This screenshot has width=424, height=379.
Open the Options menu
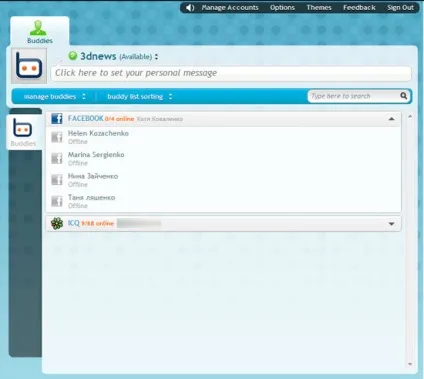pyautogui.click(x=282, y=8)
